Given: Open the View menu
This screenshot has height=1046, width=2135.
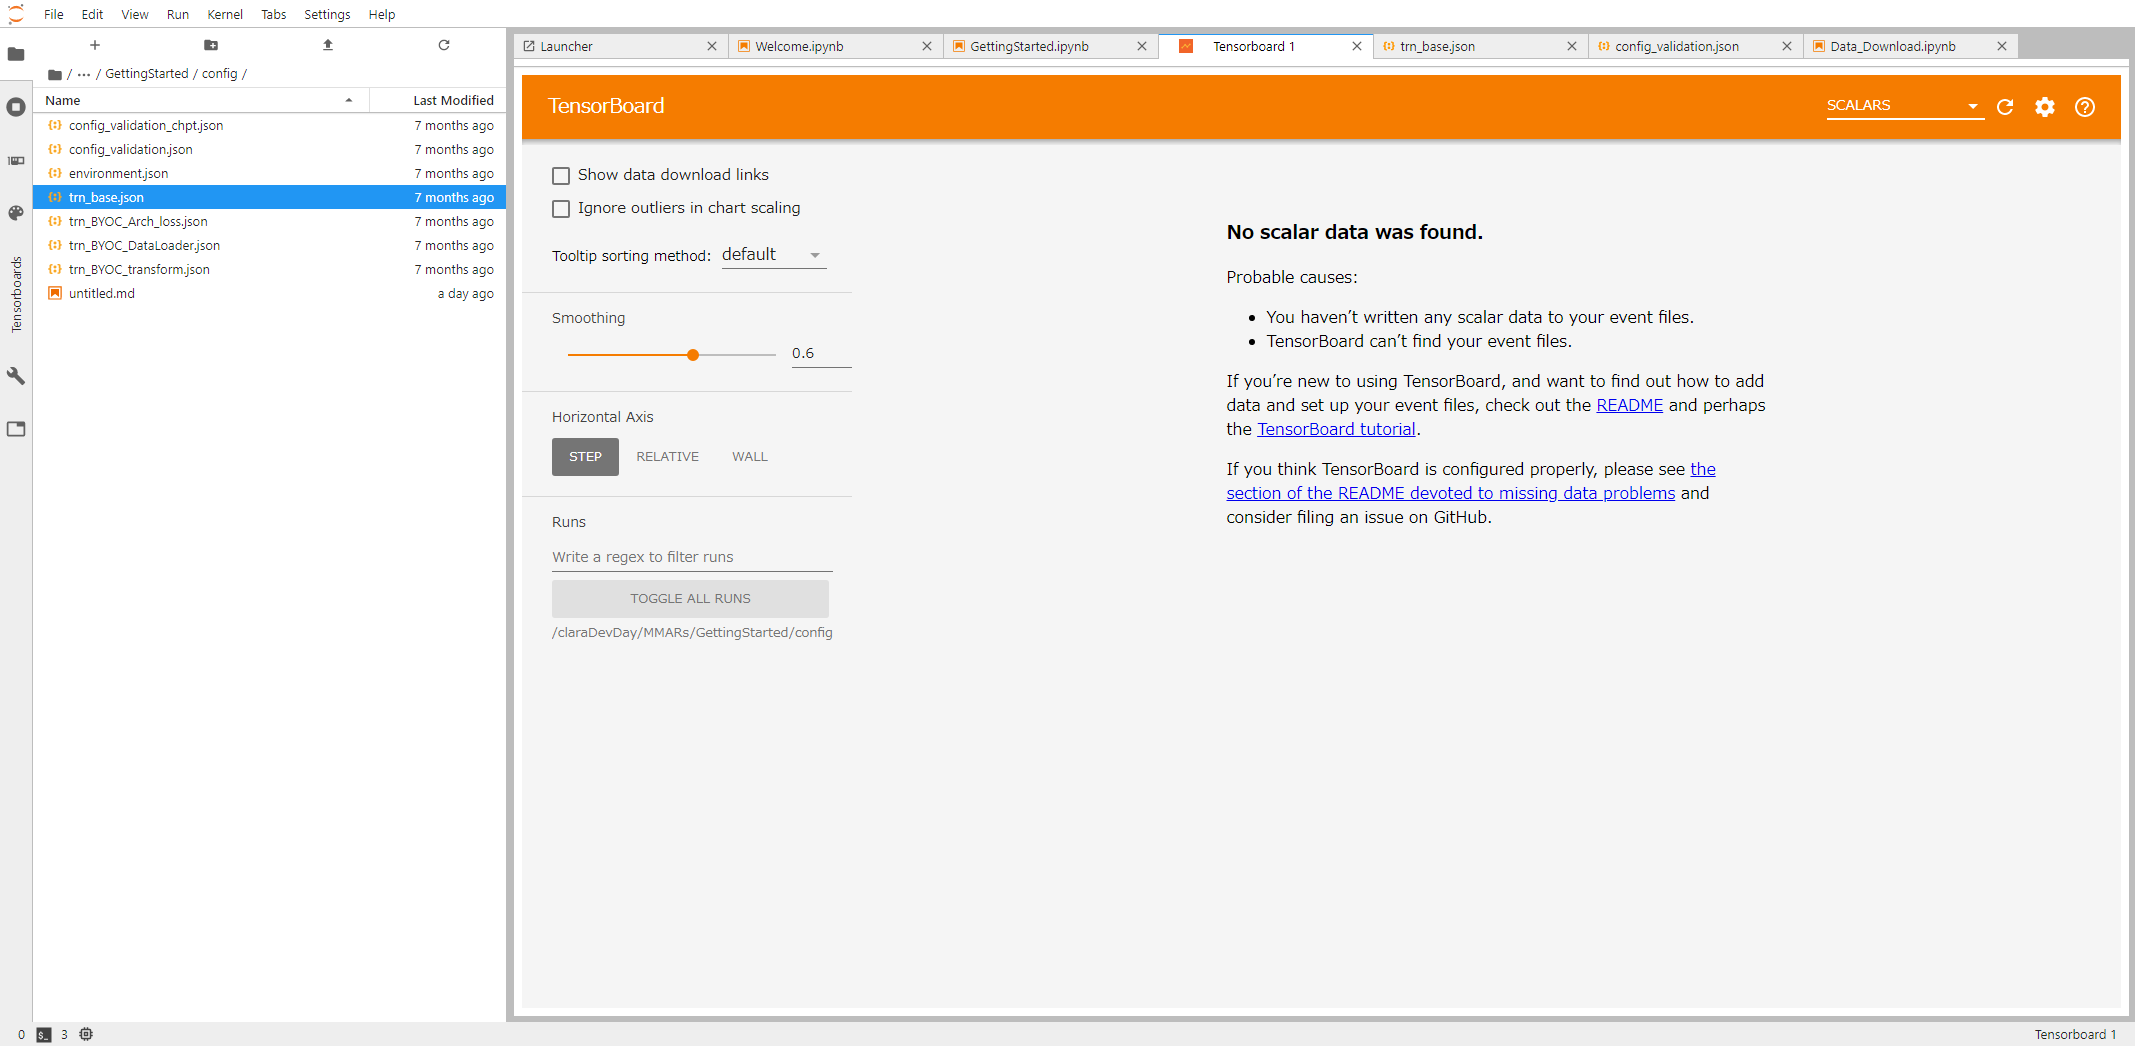Looking at the screenshot, I should pyautogui.click(x=135, y=14).
